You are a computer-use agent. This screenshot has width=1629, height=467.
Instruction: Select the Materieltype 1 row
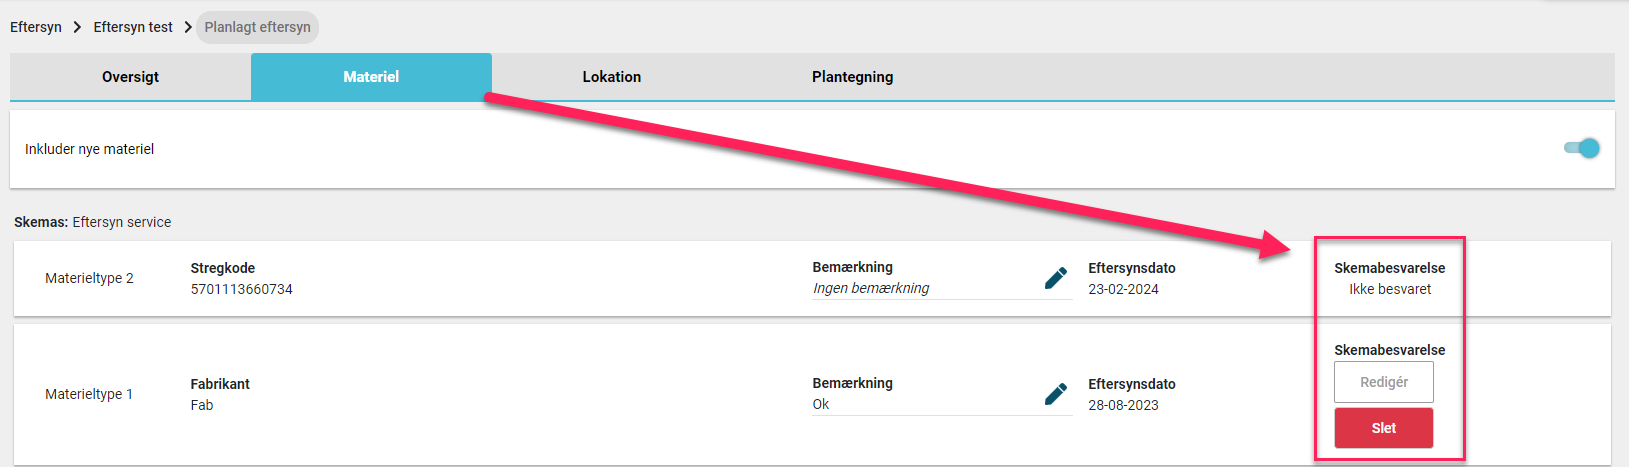point(812,394)
